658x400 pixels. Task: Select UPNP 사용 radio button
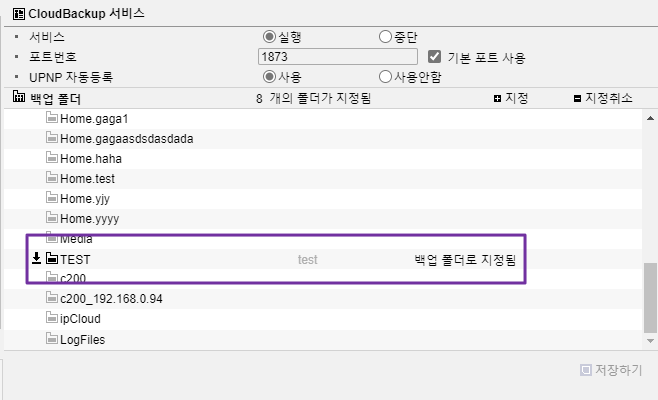pyautogui.click(x=269, y=77)
